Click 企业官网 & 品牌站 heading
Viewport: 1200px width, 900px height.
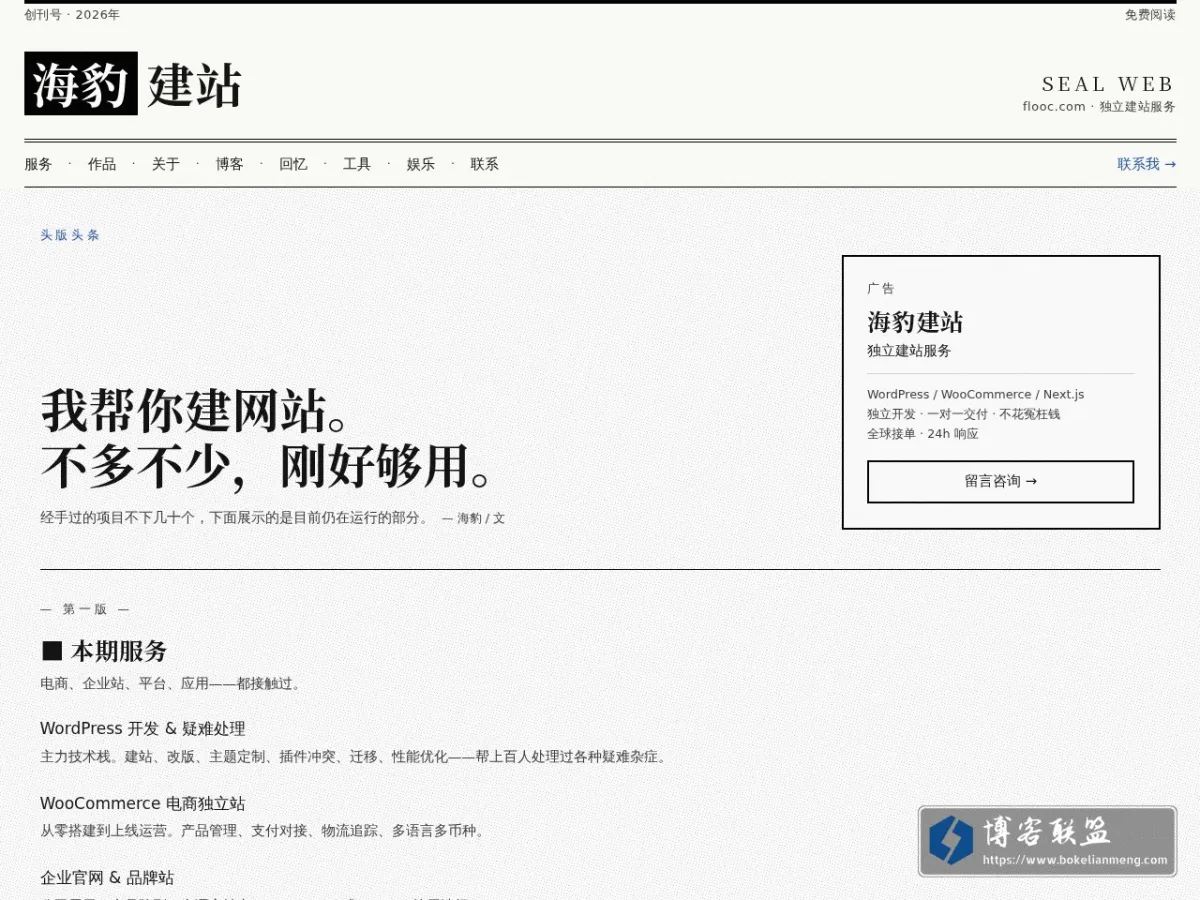click(x=107, y=877)
